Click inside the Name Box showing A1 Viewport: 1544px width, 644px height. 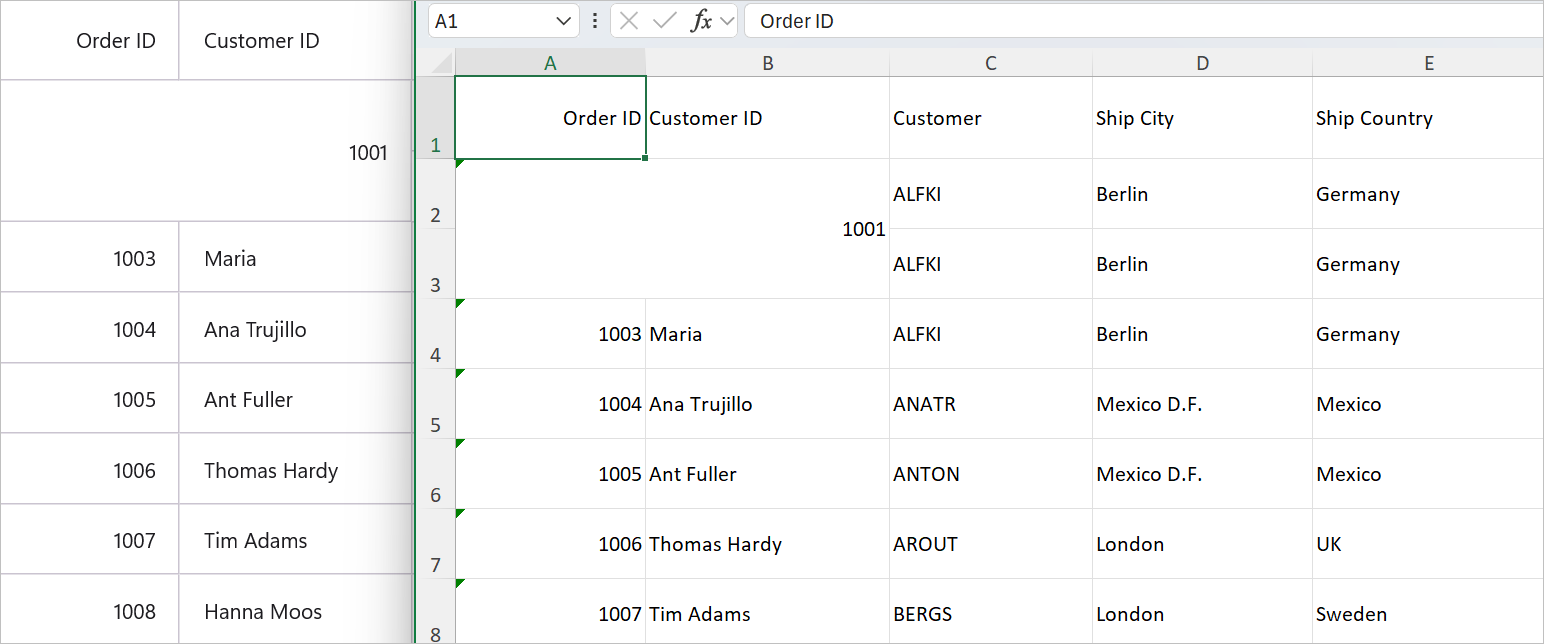pos(490,21)
